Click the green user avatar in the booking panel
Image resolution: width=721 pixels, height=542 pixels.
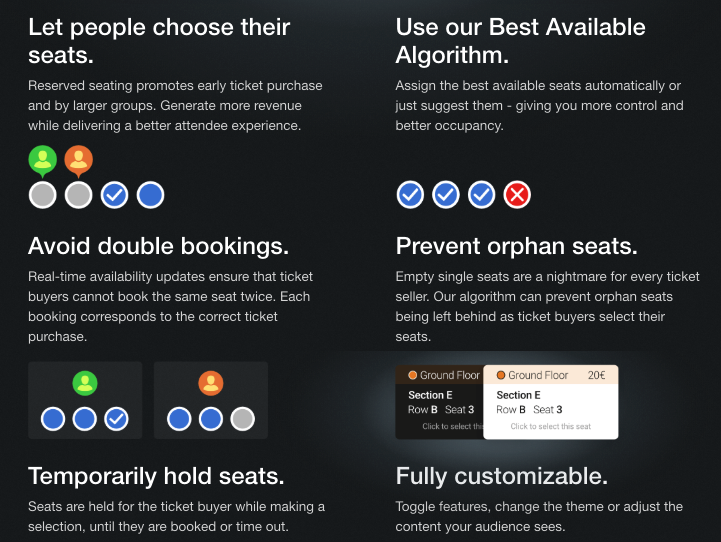click(85, 383)
